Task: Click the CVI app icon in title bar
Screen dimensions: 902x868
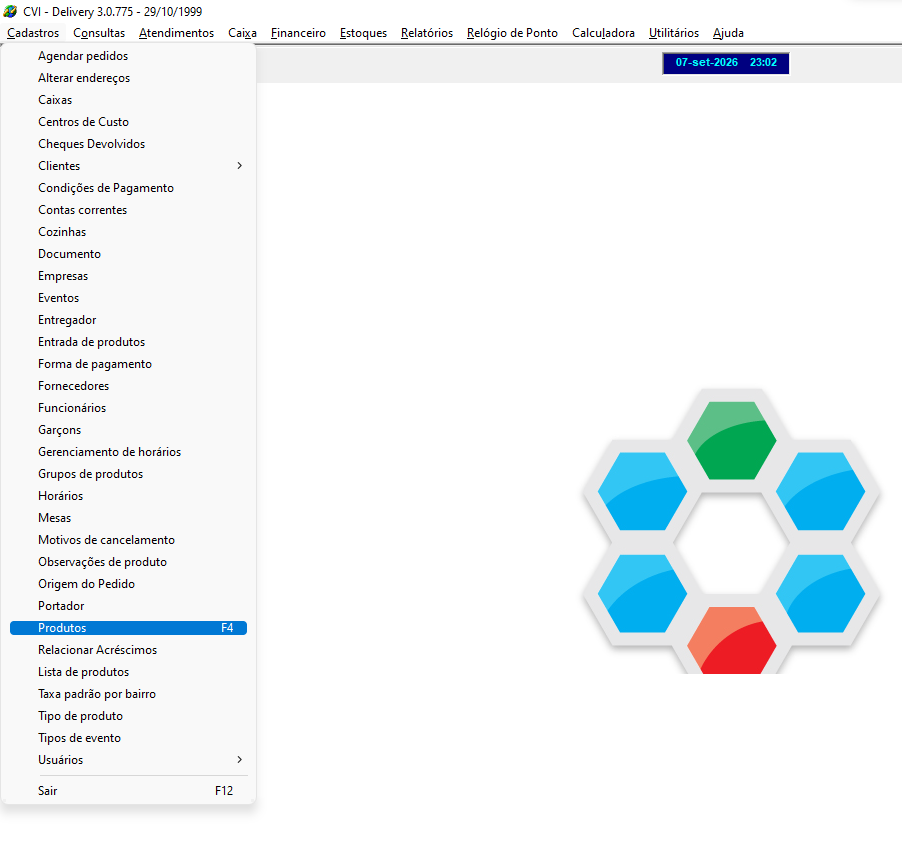Action: [x=10, y=11]
